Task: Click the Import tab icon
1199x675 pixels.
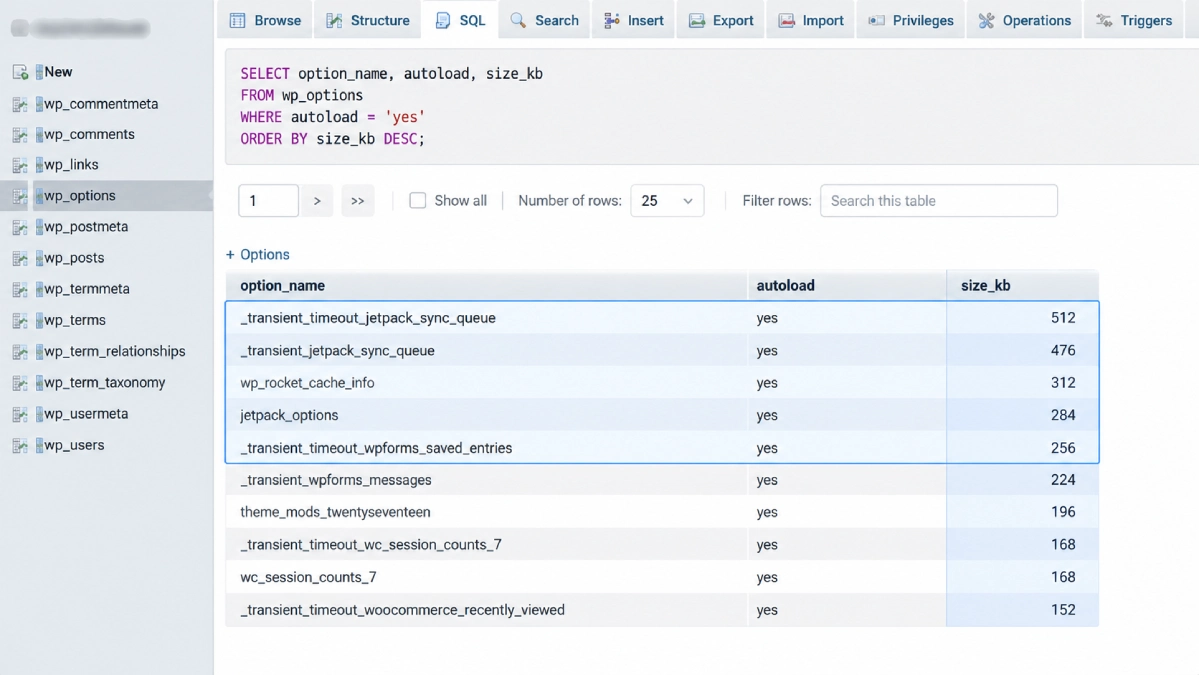Action: coord(786,21)
